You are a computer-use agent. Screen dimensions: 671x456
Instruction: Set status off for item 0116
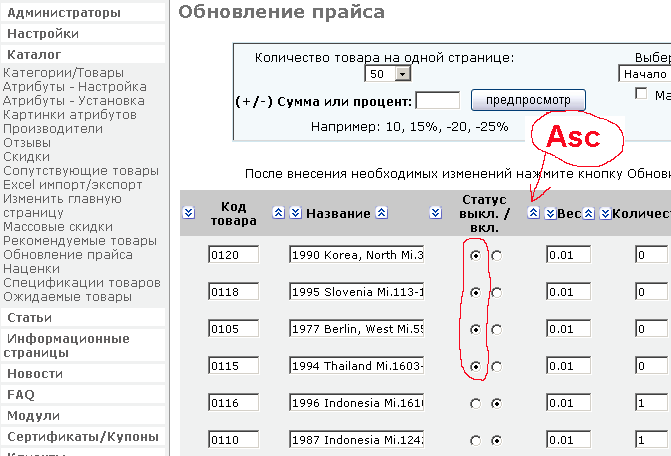[x=475, y=403]
